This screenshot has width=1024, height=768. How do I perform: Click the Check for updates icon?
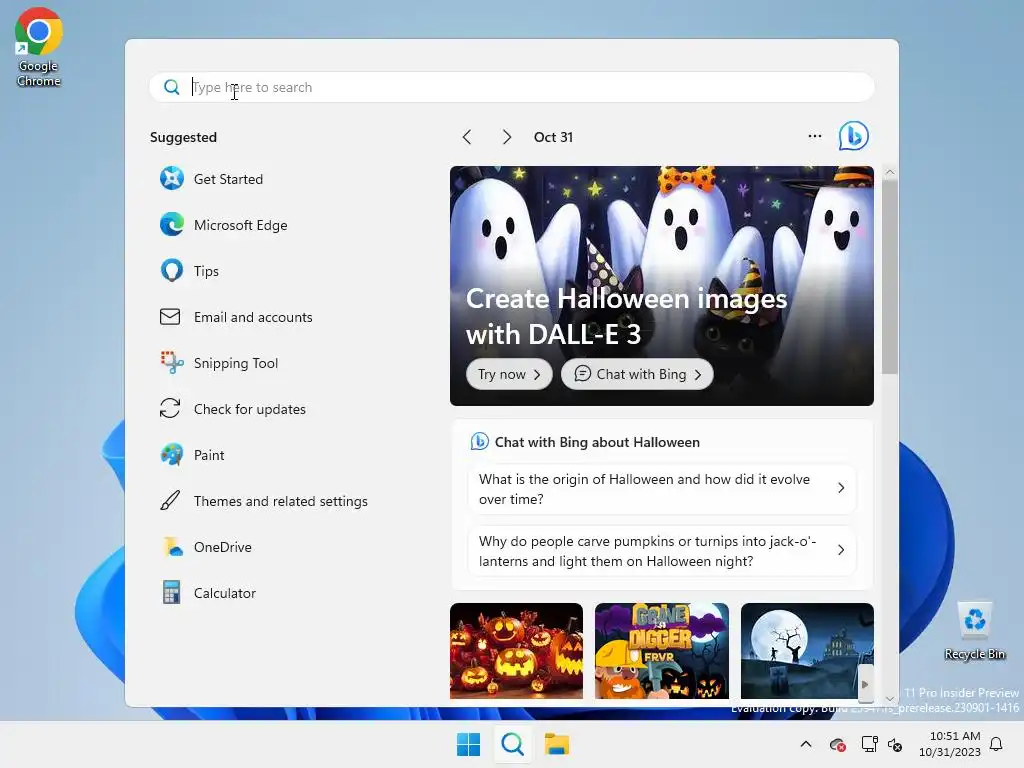coord(170,409)
